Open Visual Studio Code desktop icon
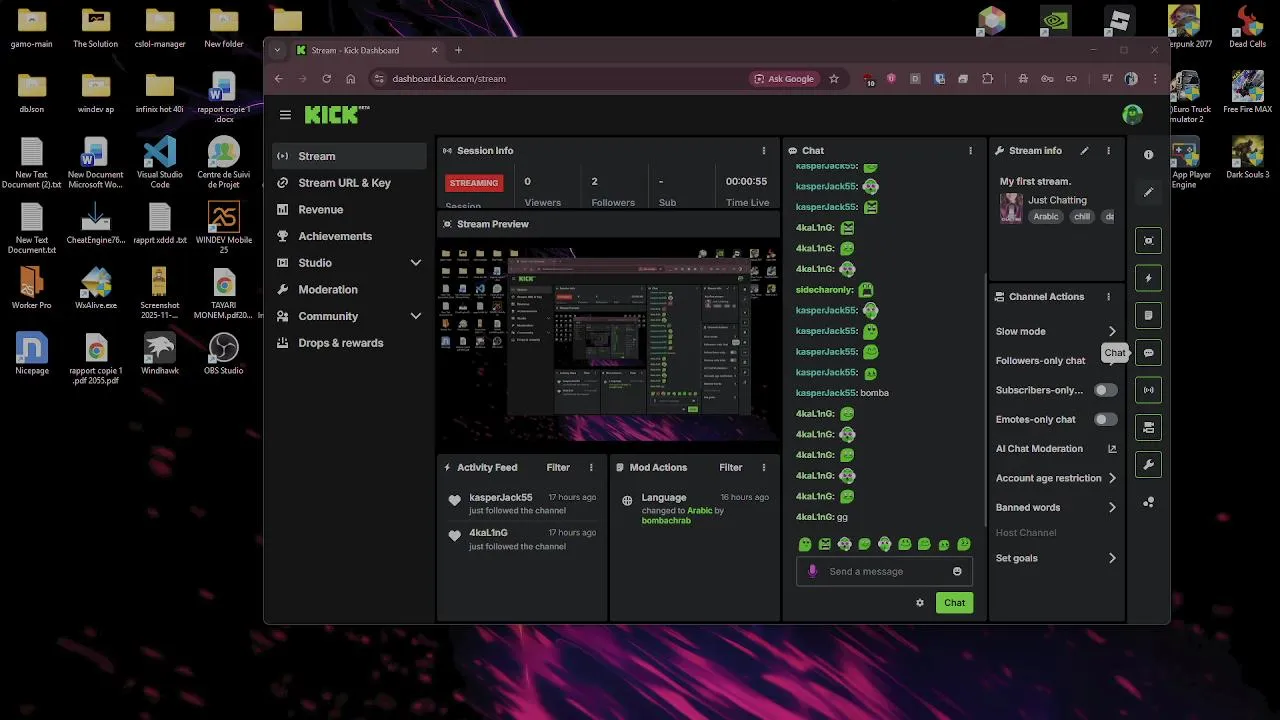Image resolution: width=1280 pixels, height=720 pixels. click(160, 162)
